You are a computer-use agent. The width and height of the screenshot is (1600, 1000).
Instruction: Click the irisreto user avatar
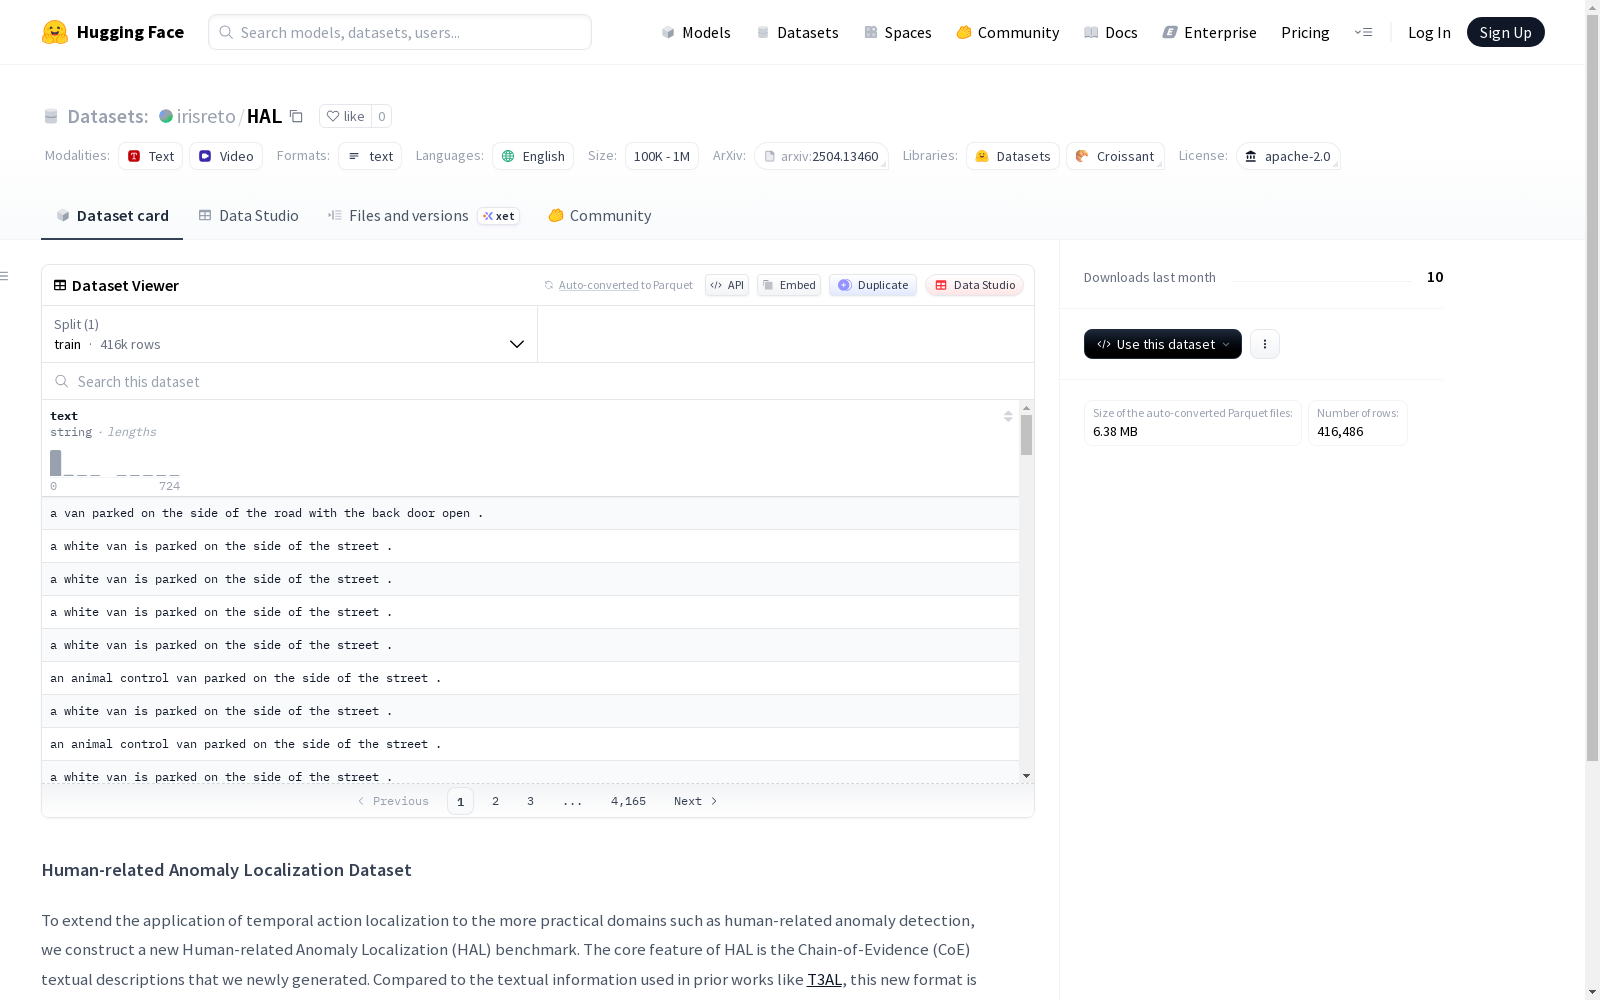click(x=166, y=116)
